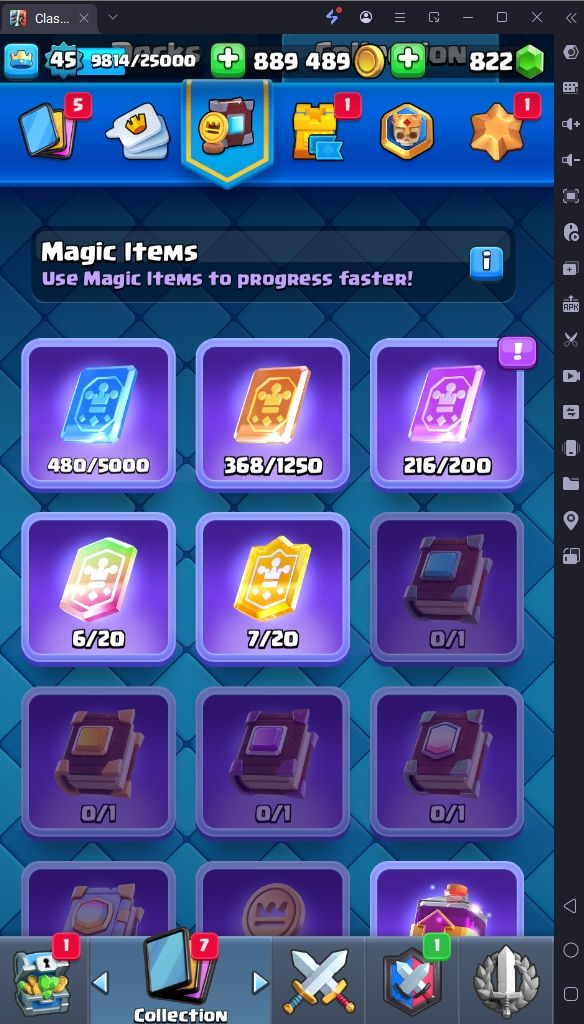Select the Rare Wild Card item 368/1250
Viewport: 584px width, 1024px height.
(273, 414)
